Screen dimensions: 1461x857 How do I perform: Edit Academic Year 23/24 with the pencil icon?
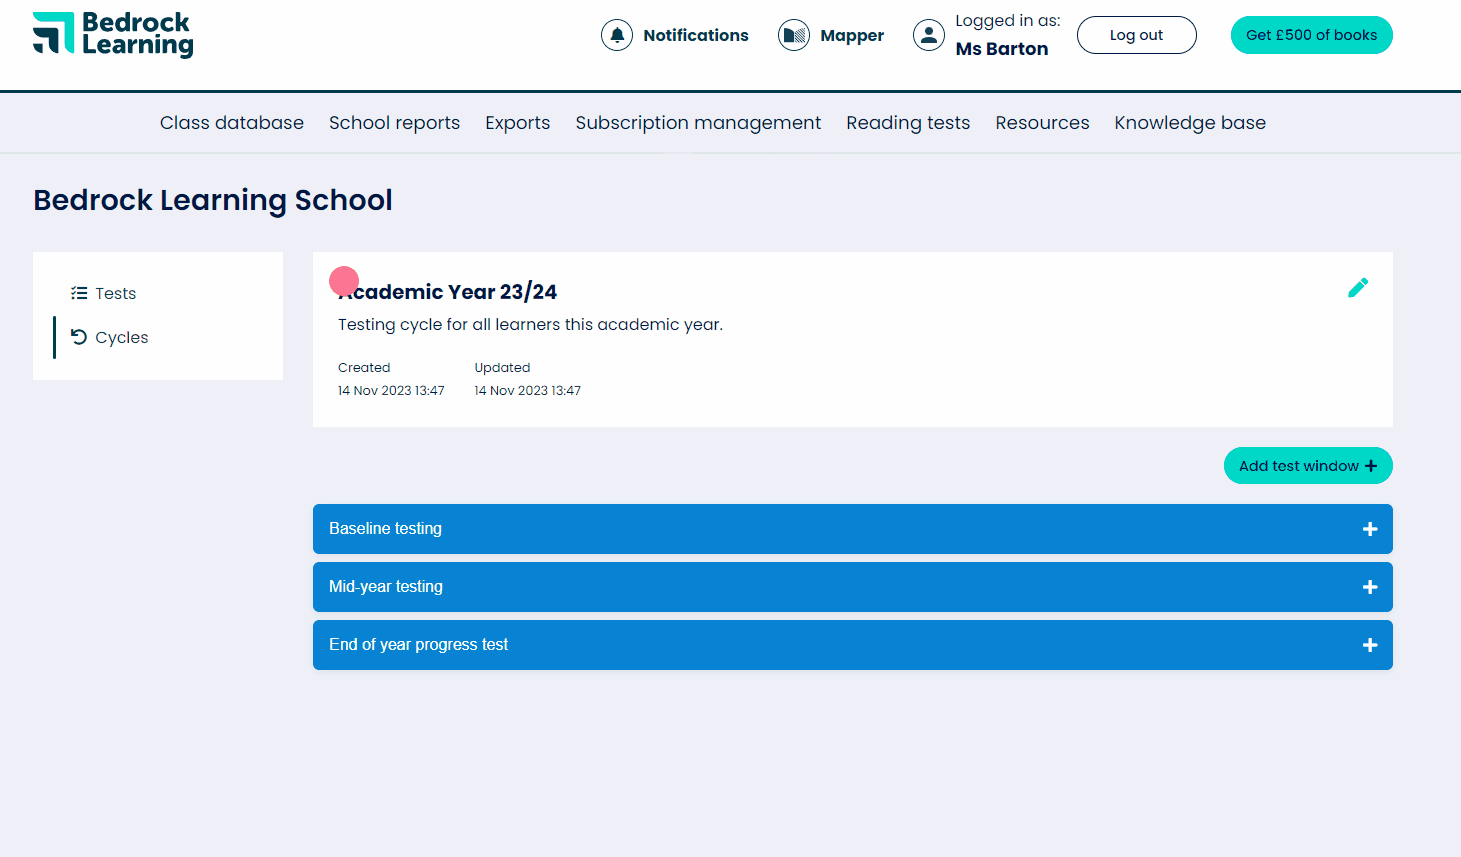click(1358, 287)
